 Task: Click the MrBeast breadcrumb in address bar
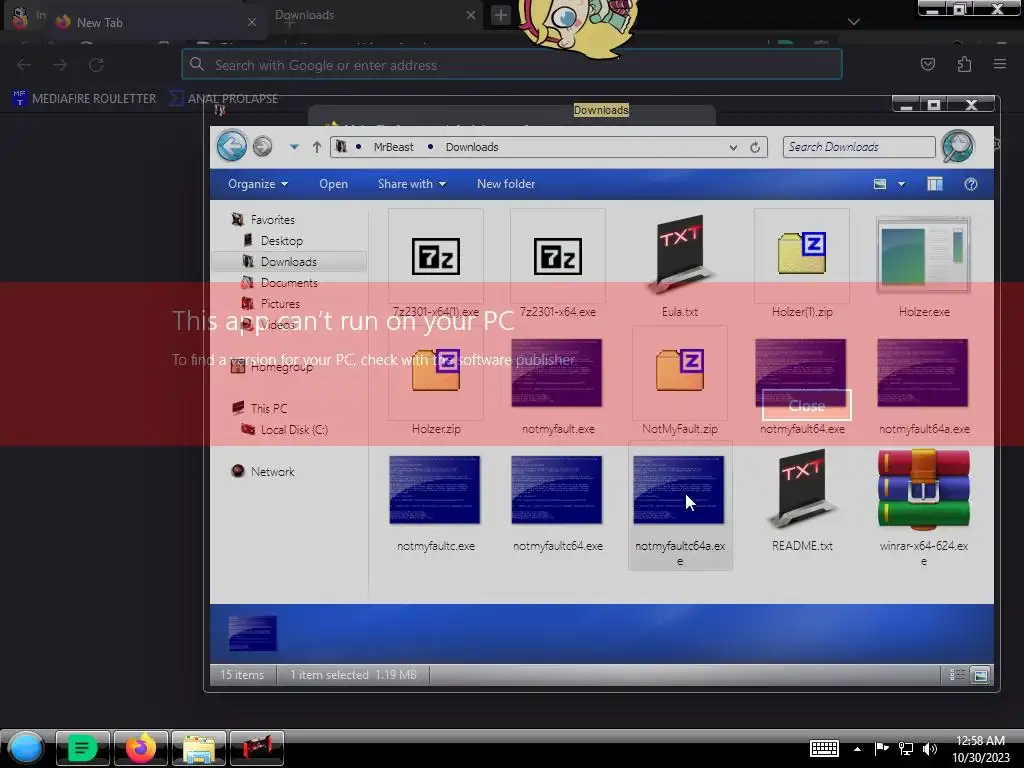[393, 147]
